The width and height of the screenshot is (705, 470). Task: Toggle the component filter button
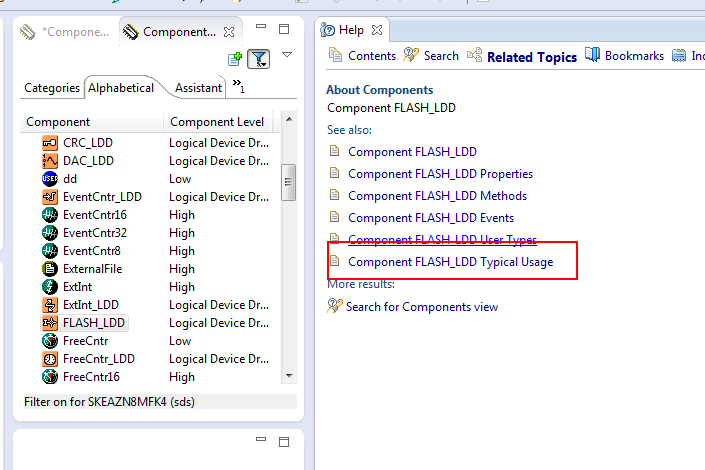point(259,59)
